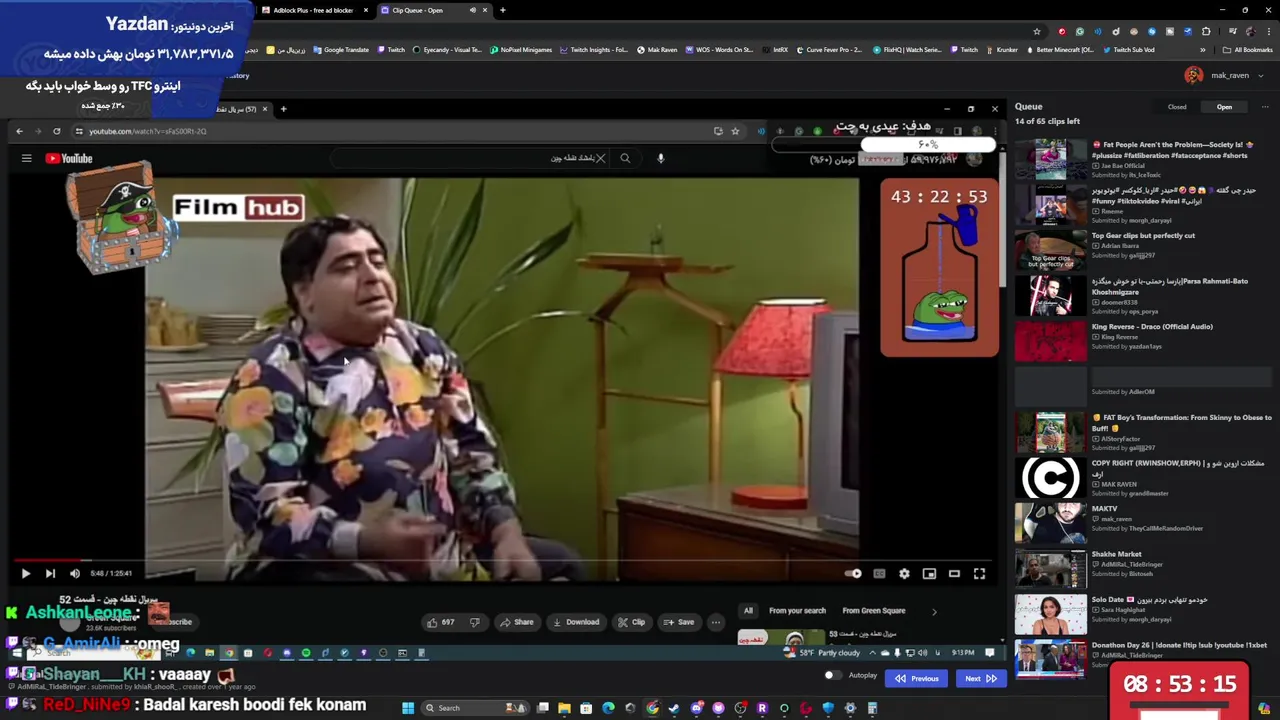Switch player to theater mode
1280x720 pixels.
click(x=954, y=574)
